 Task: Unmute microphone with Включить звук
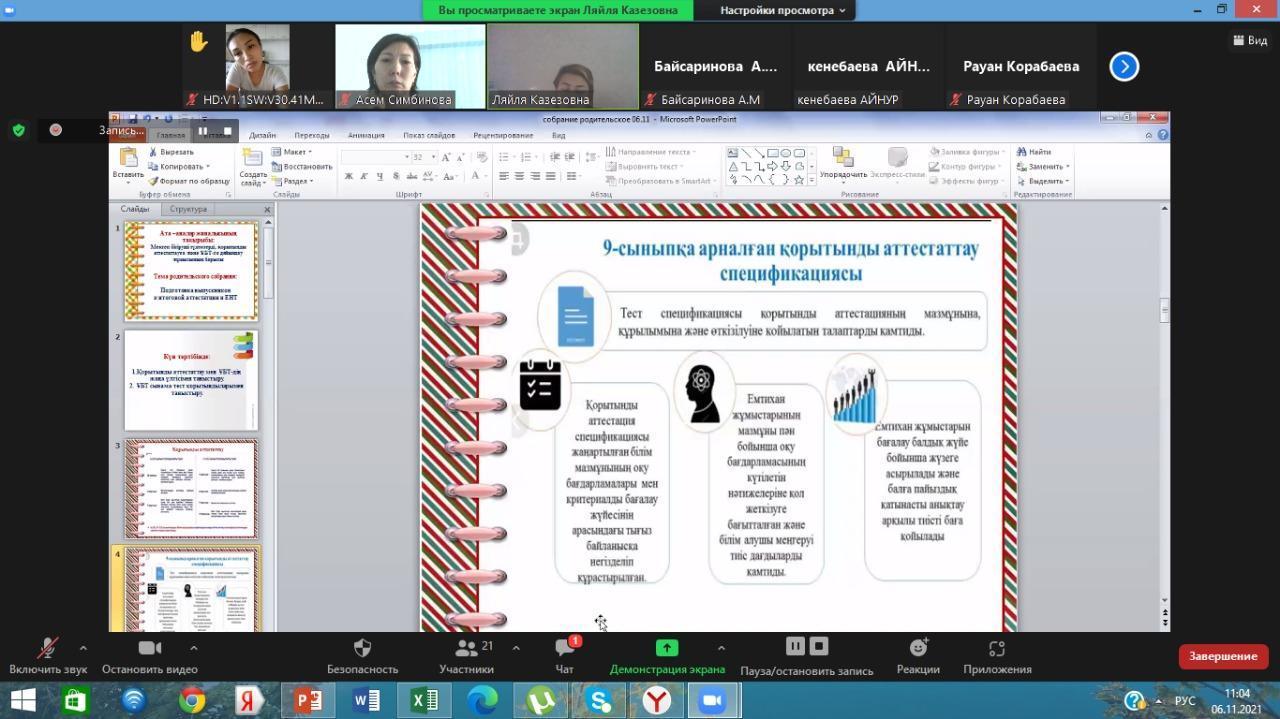coord(47,656)
